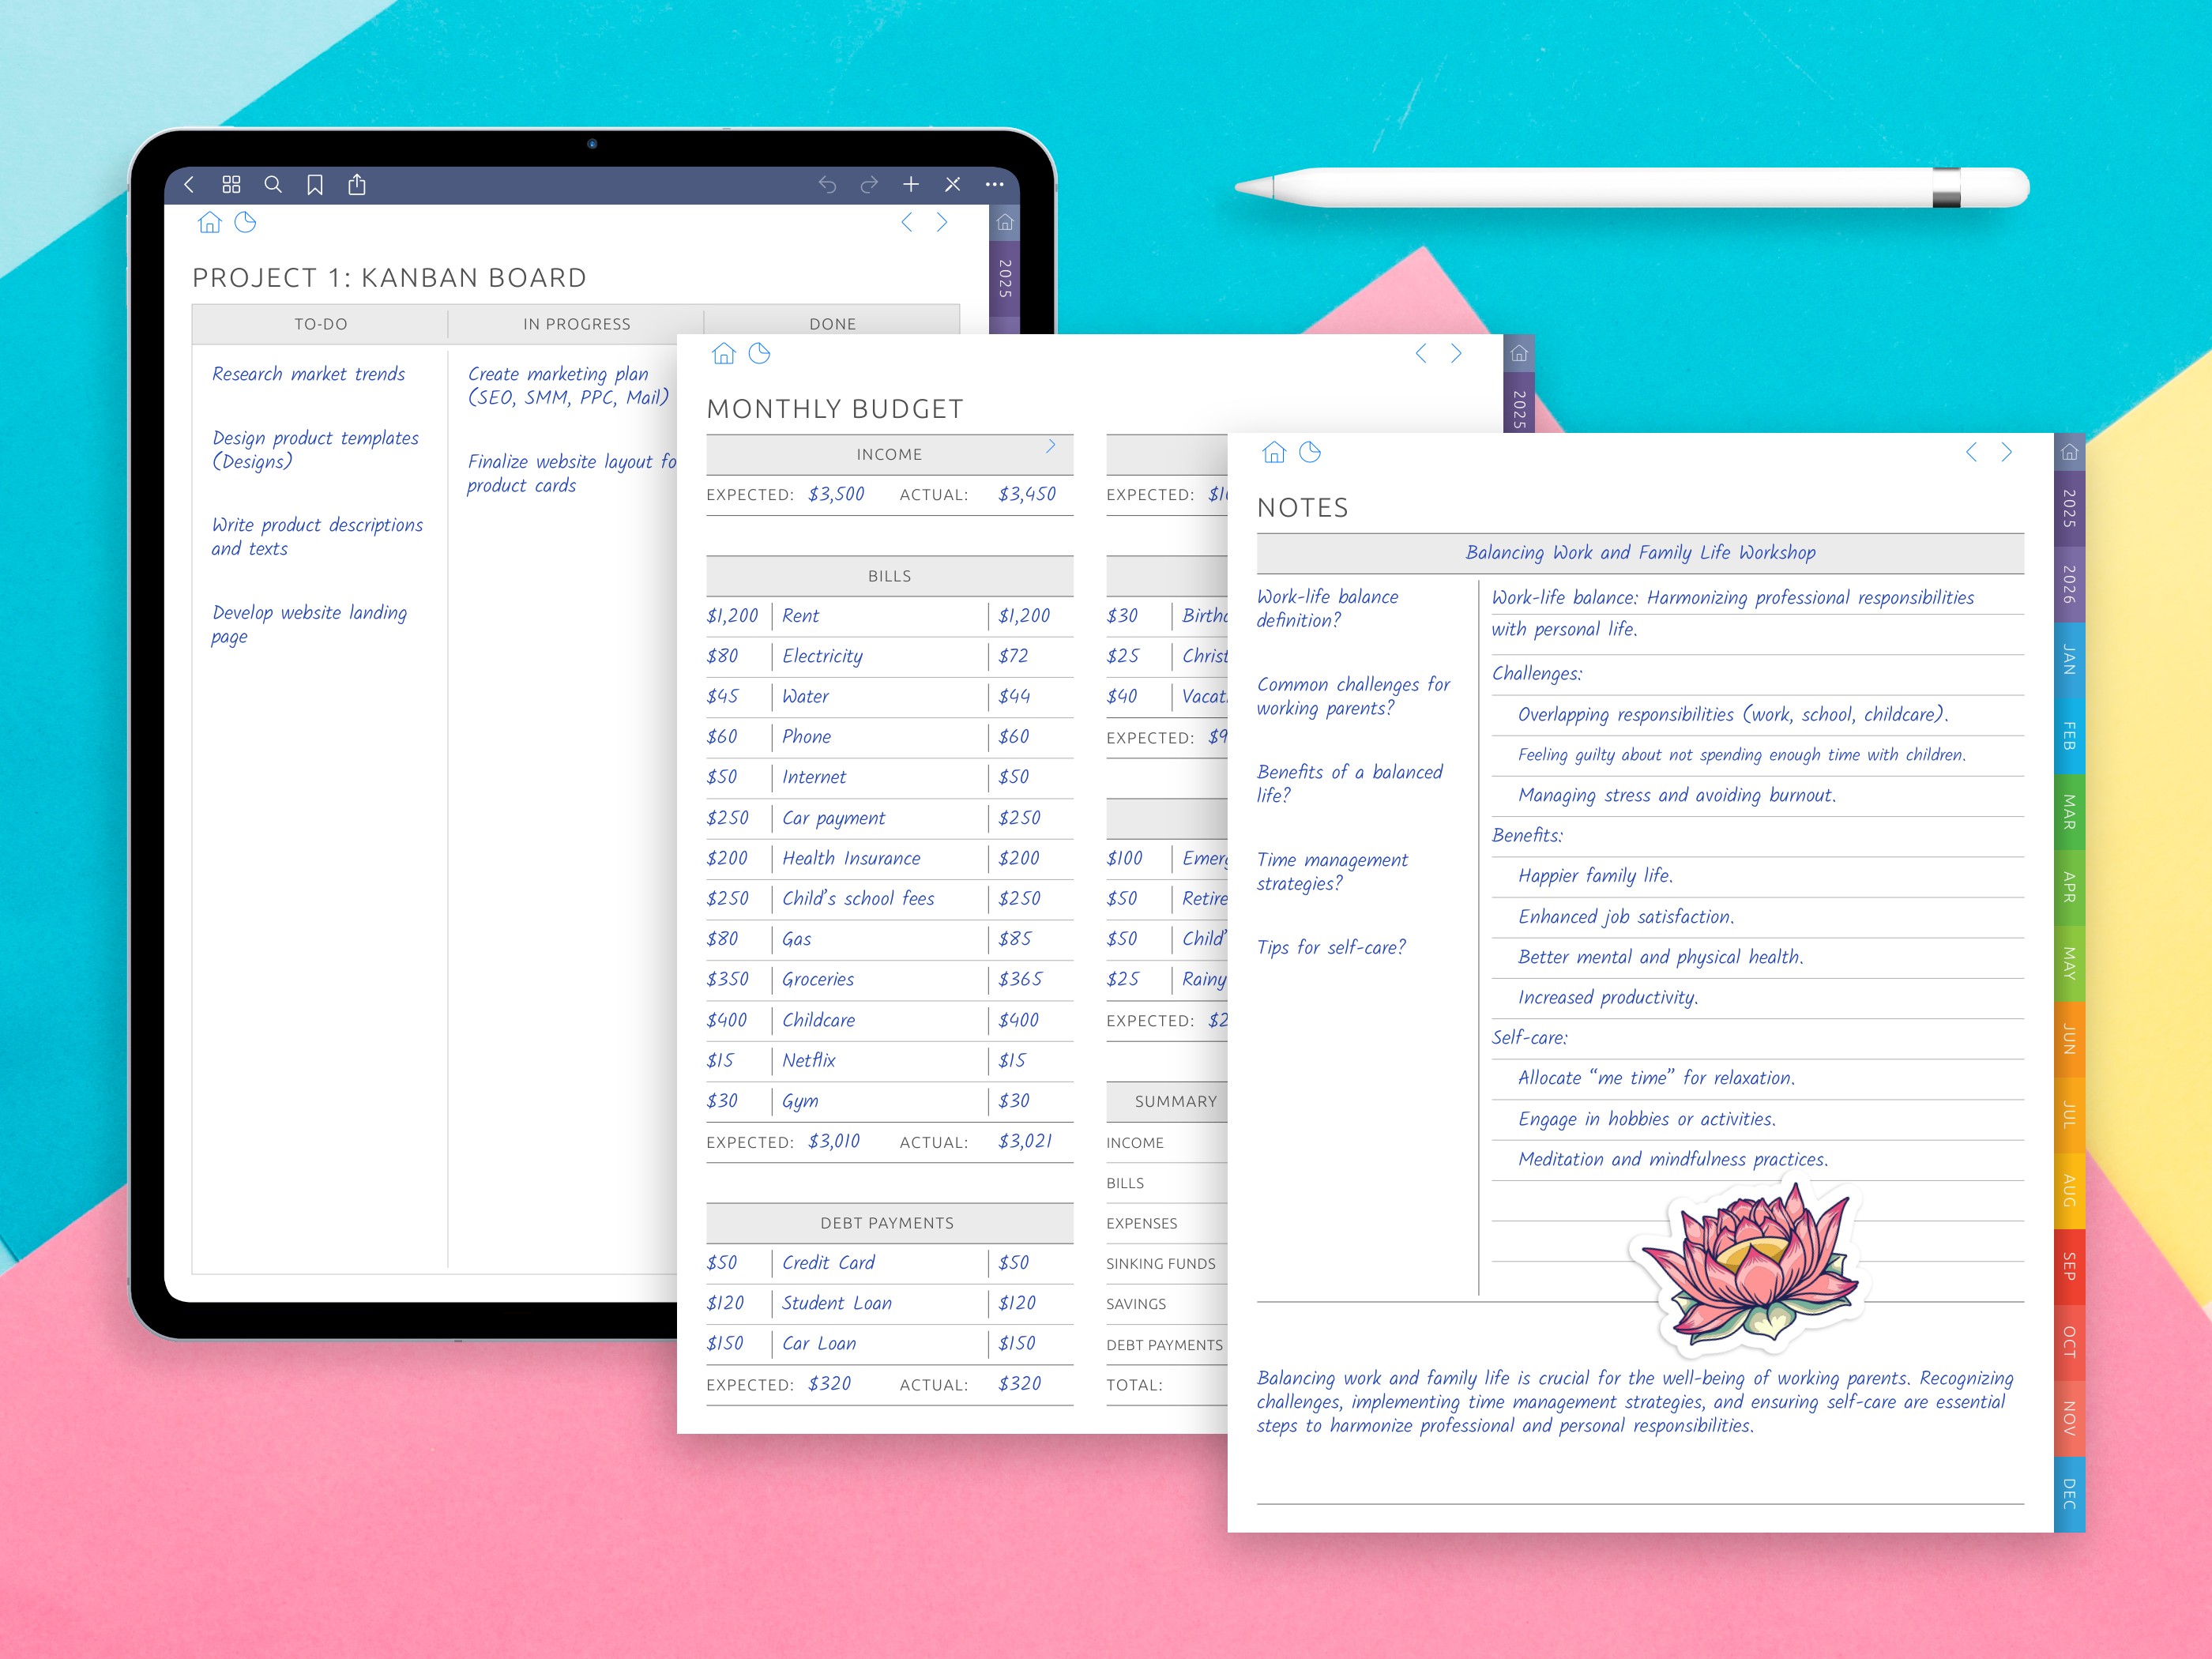Viewport: 2212px width, 1659px height.
Task: Tap the share icon on the tablet toolbar
Action: click(x=357, y=184)
